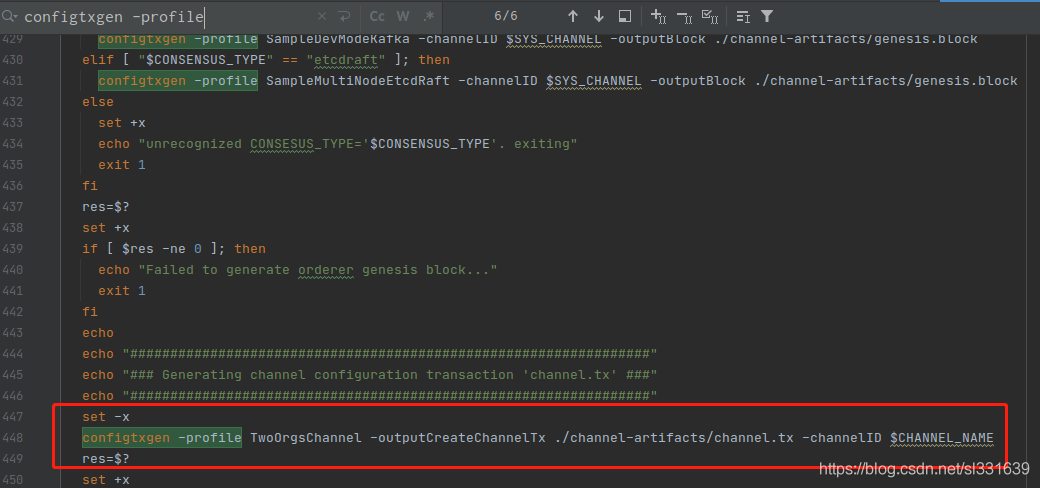Screen dimensions: 1040x488
Task: Click './channel-artifacts/channel.tx' path on line 448
Action: pos(673,438)
